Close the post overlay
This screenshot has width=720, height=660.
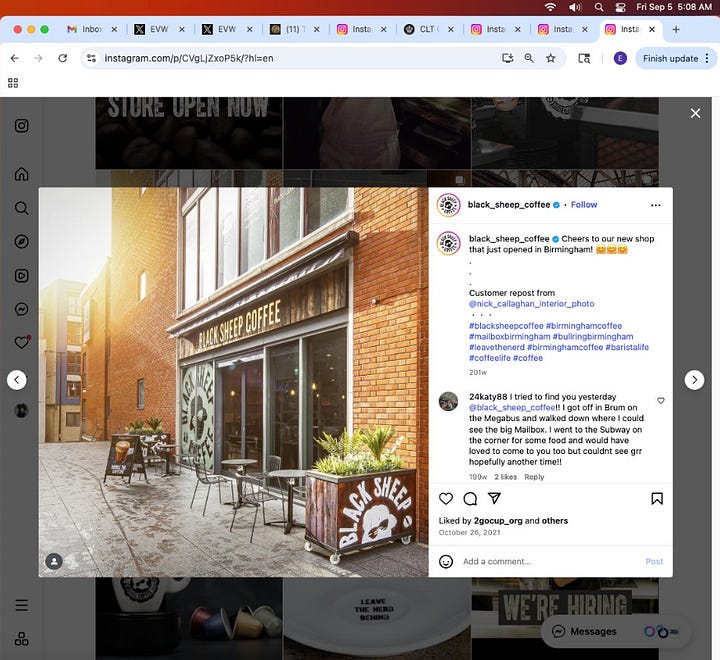point(696,113)
